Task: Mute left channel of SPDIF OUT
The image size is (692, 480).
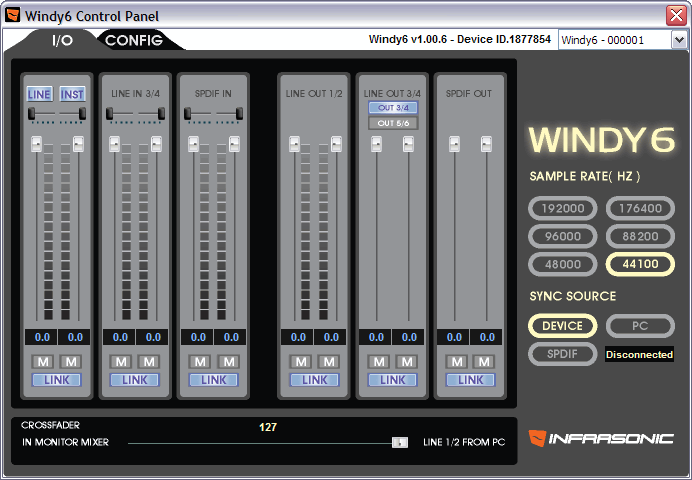Action: pyautogui.click(x=457, y=362)
